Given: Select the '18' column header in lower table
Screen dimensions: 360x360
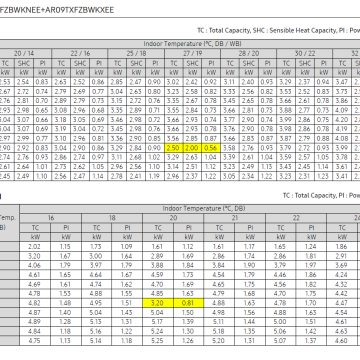Looking at the screenshot, I should 112,218.
